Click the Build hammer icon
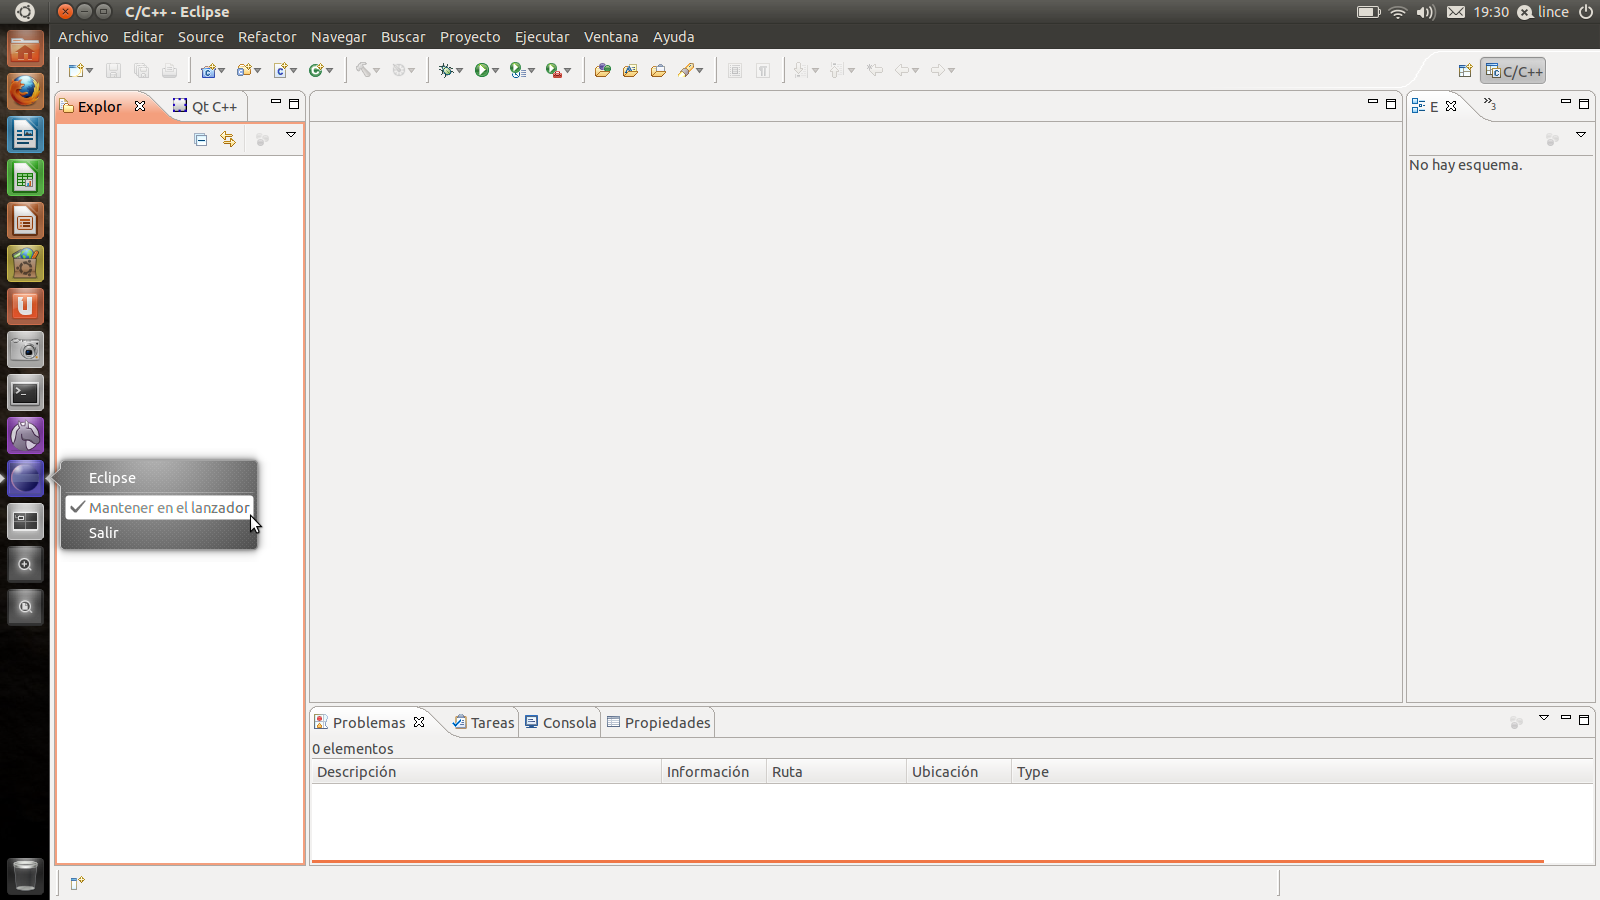Image resolution: width=1600 pixels, height=900 pixels. click(363, 70)
